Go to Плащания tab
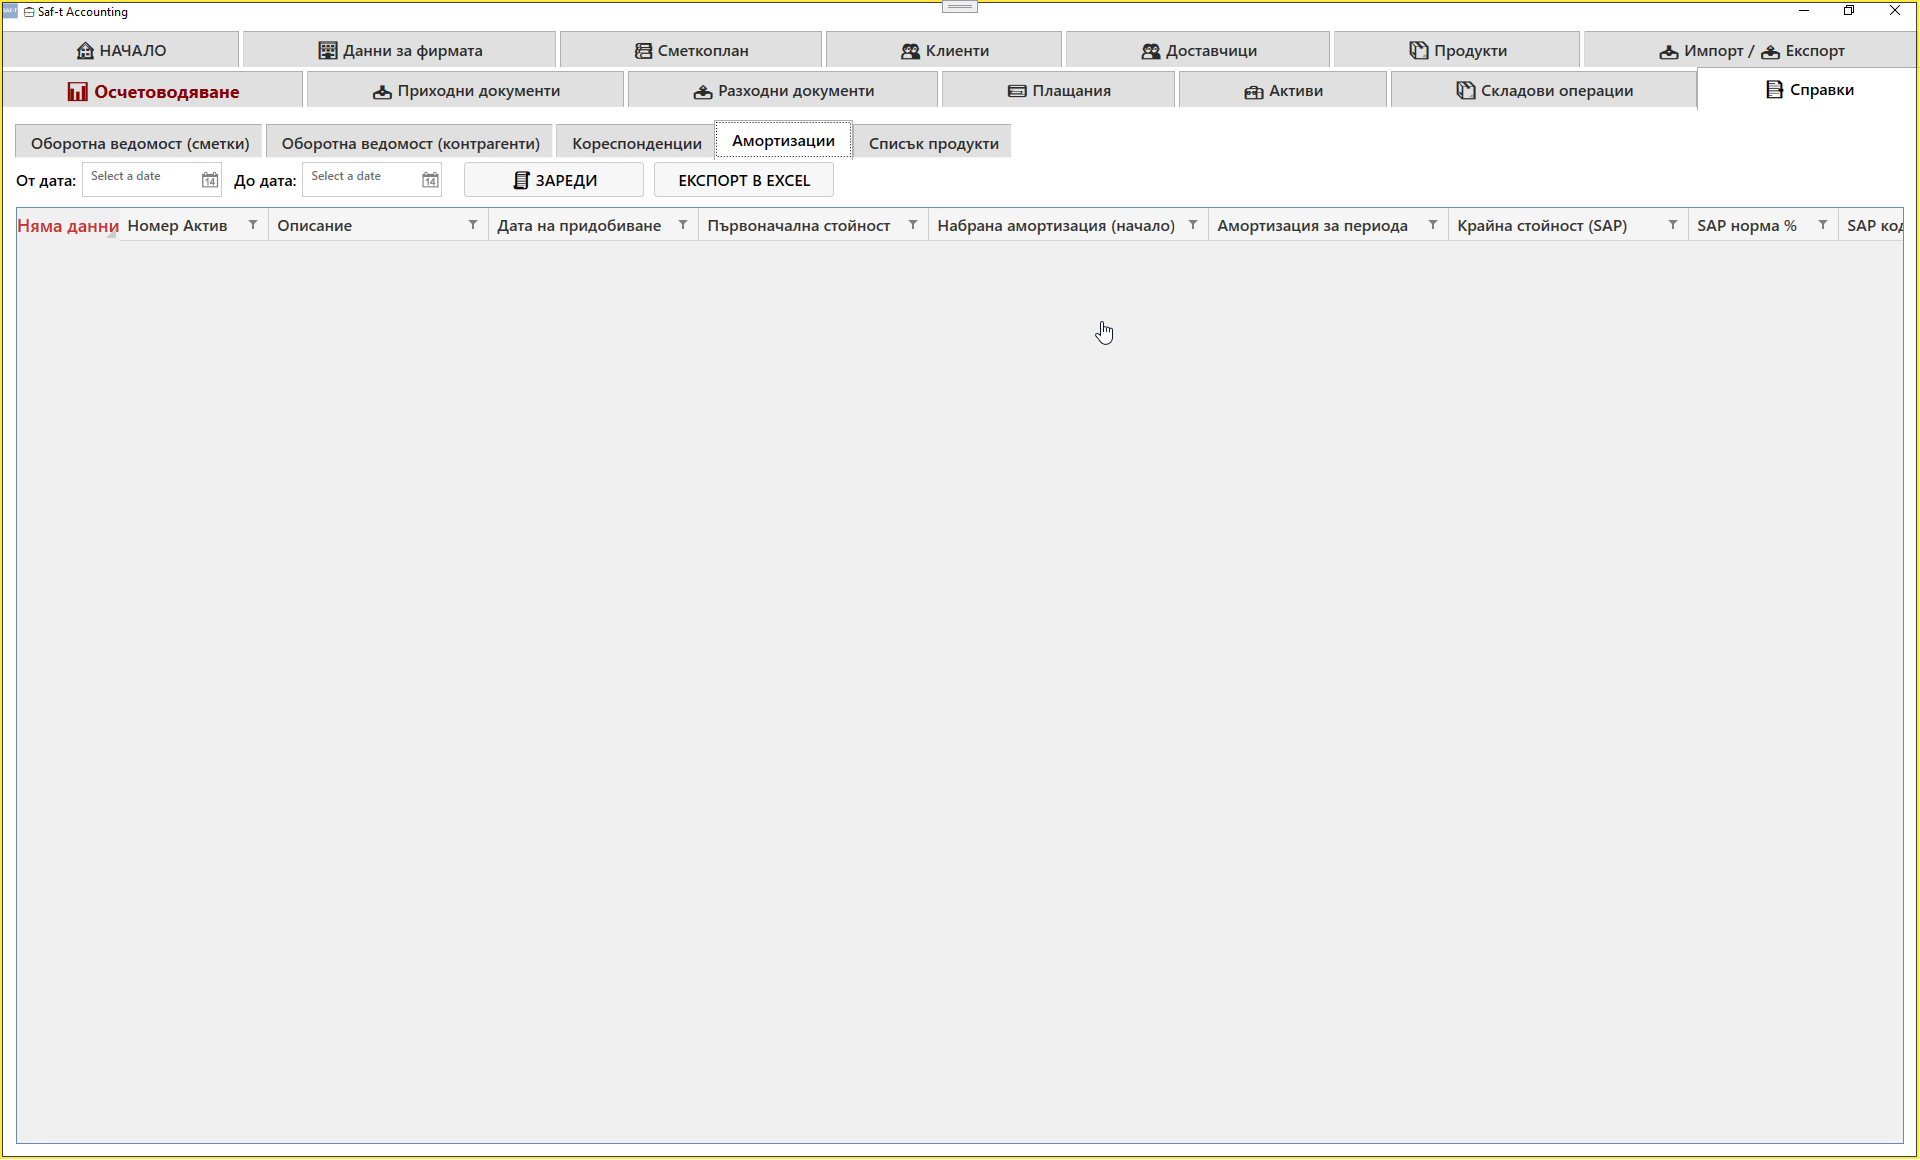The height and width of the screenshot is (1160, 1920). pos(1059,91)
